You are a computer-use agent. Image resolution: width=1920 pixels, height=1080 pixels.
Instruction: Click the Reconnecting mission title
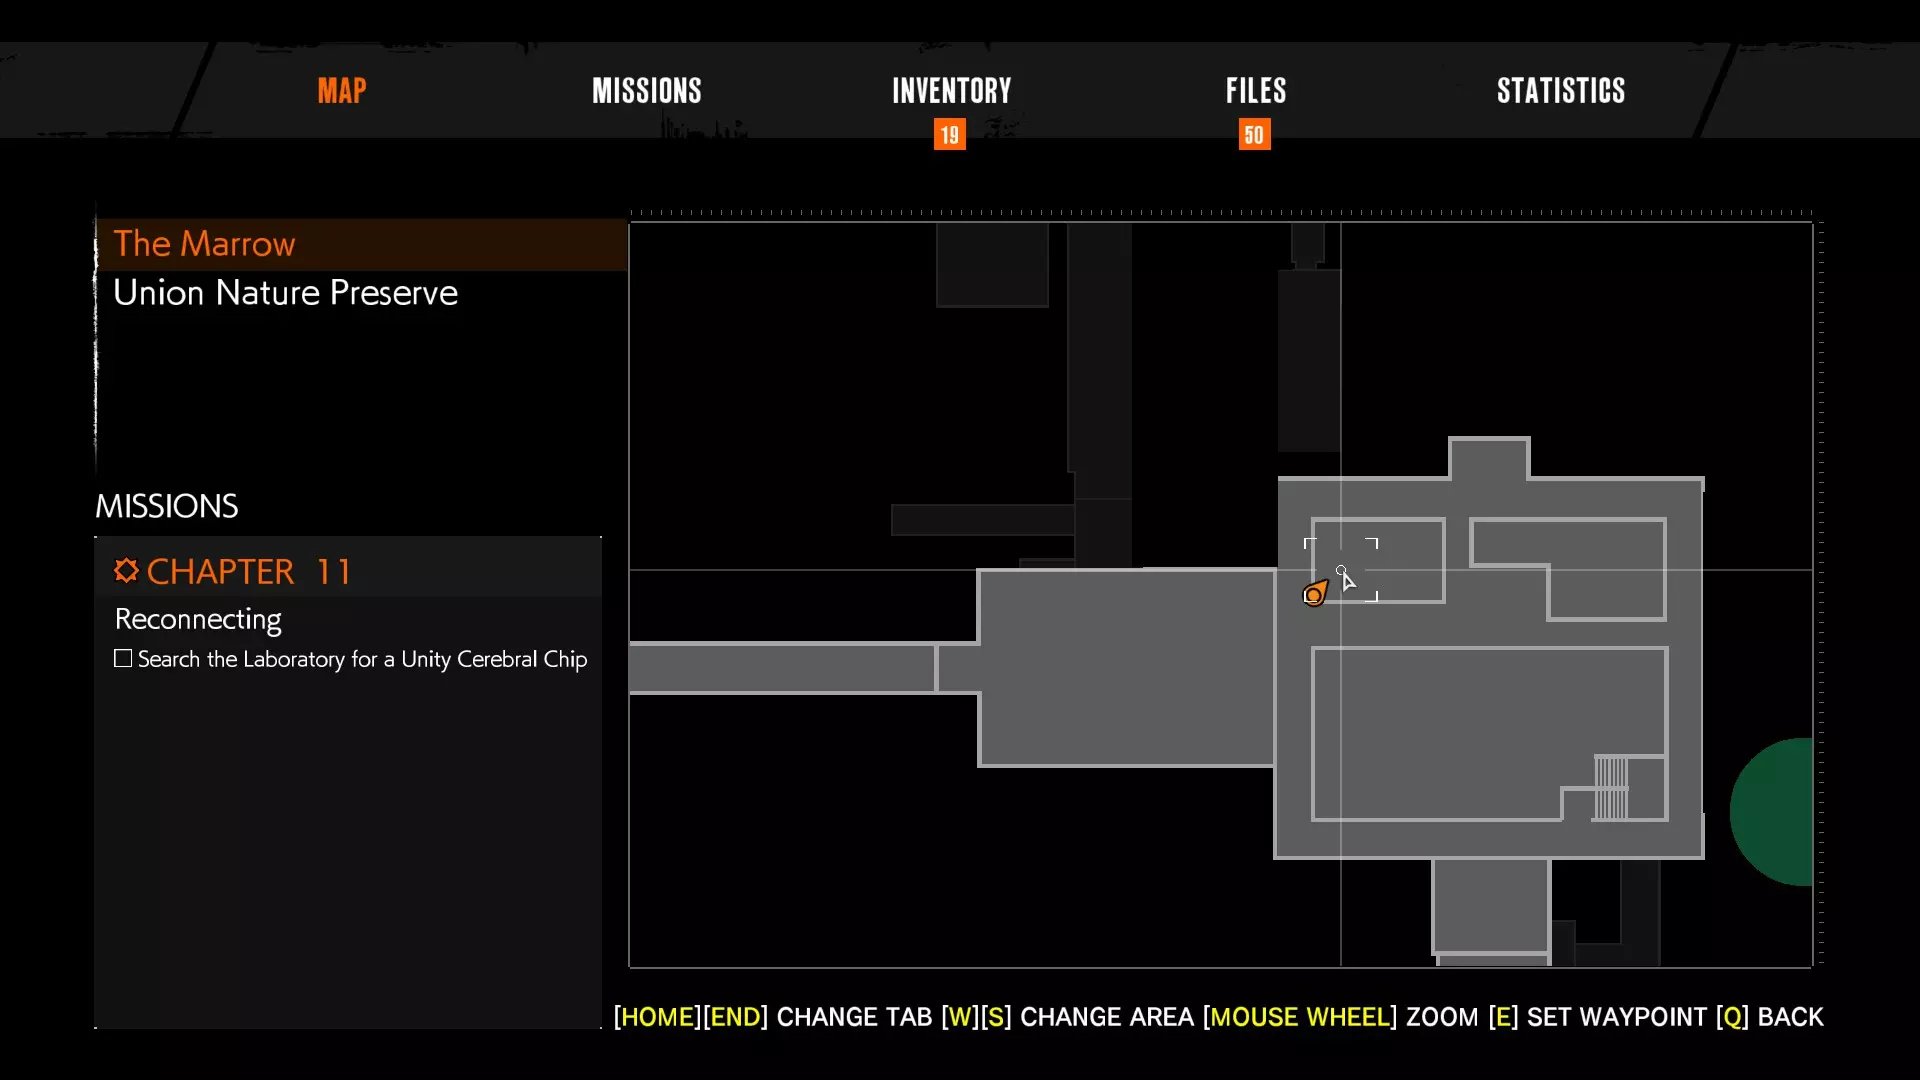pyautogui.click(x=198, y=619)
